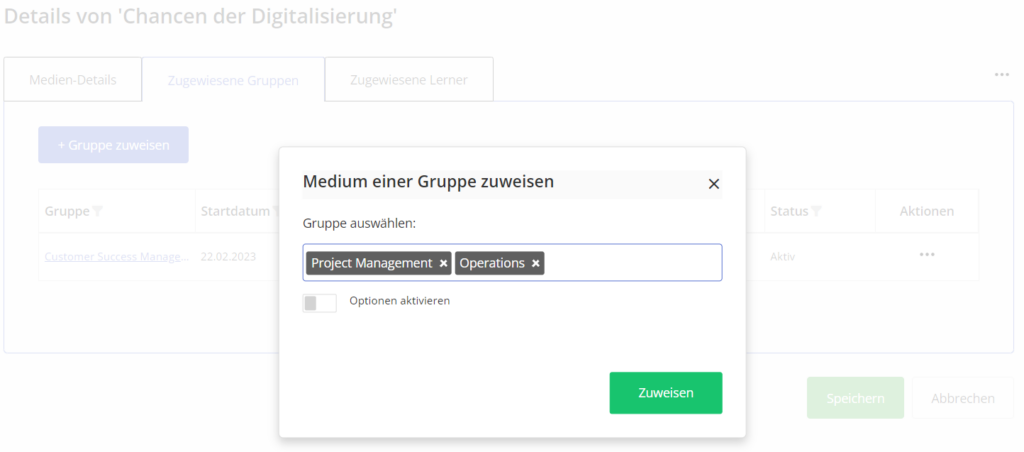Click the Gruppe column header text
Viewport: 1024px width, 452px height.
pyautogui.click(x=67, y=211)
